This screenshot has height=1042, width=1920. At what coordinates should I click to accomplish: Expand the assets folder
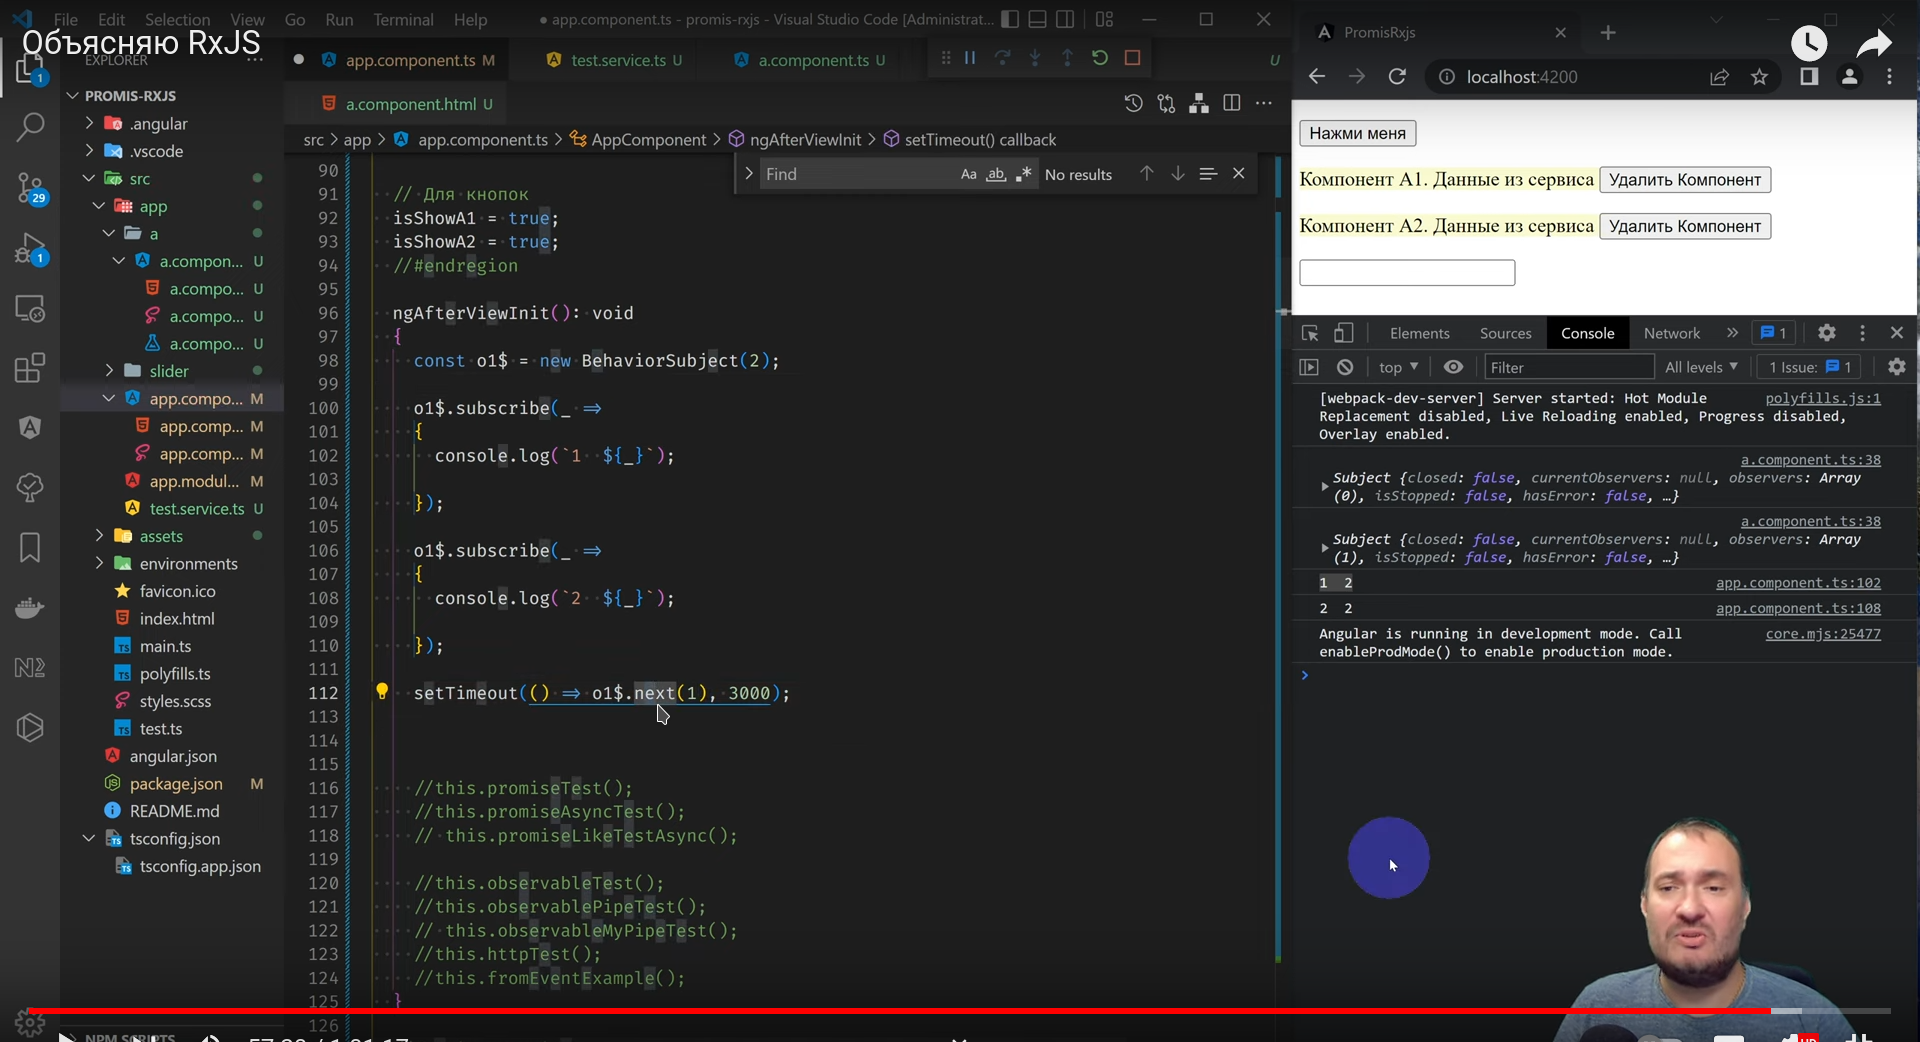99,536
